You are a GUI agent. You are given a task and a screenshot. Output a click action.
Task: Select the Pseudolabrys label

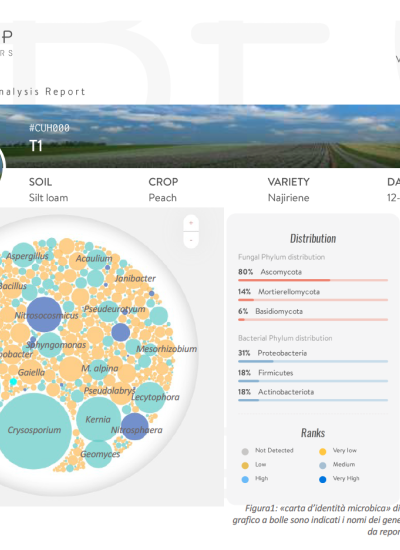click(109, 390)
